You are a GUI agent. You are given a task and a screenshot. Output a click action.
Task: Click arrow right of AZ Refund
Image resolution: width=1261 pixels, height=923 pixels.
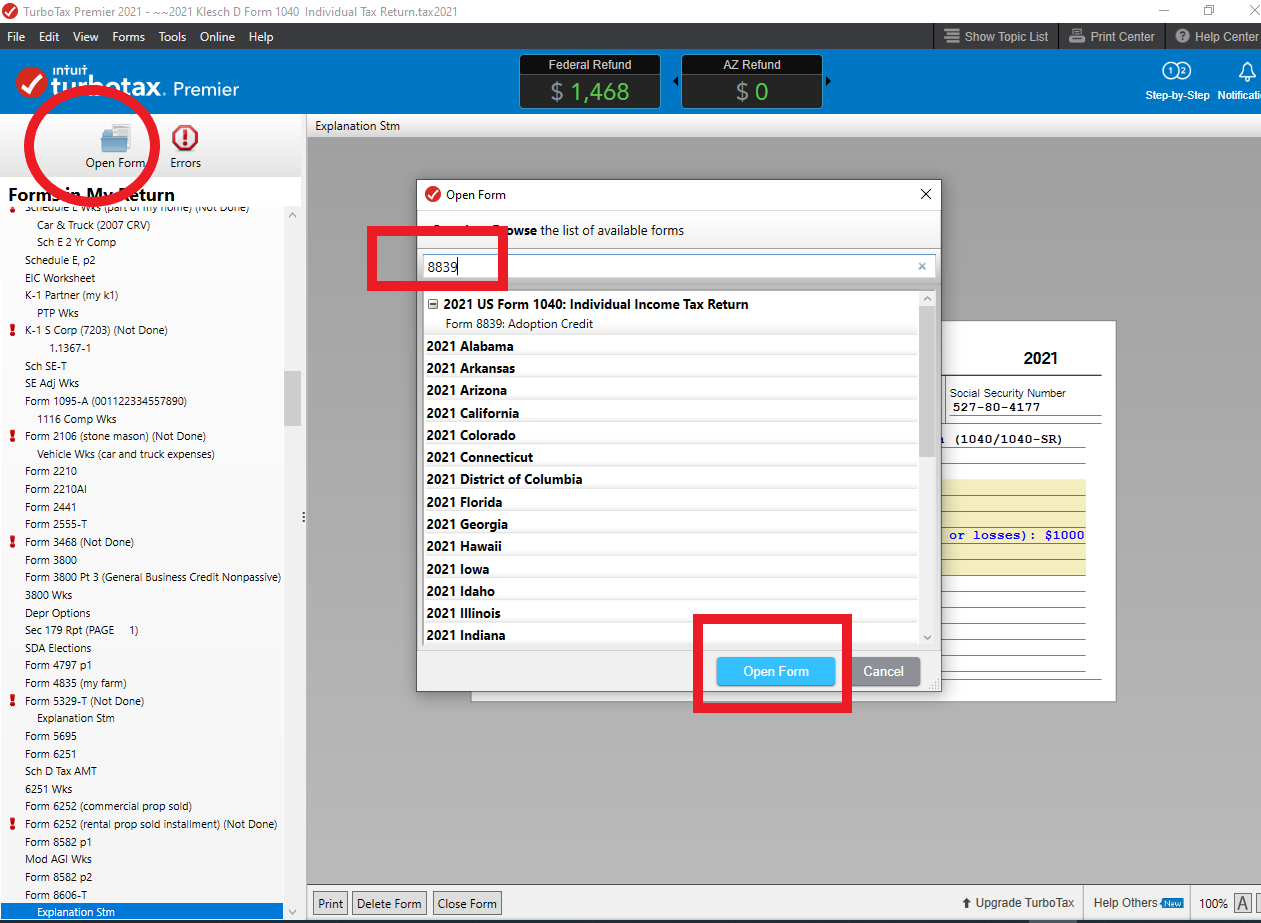coord(828,81)
